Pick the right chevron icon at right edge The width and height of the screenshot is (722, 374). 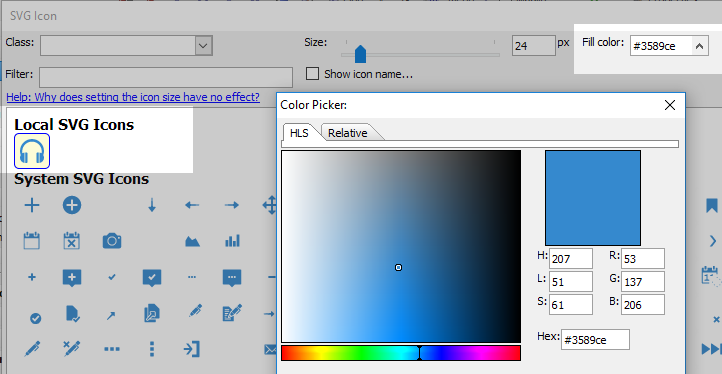pos(713,241)
